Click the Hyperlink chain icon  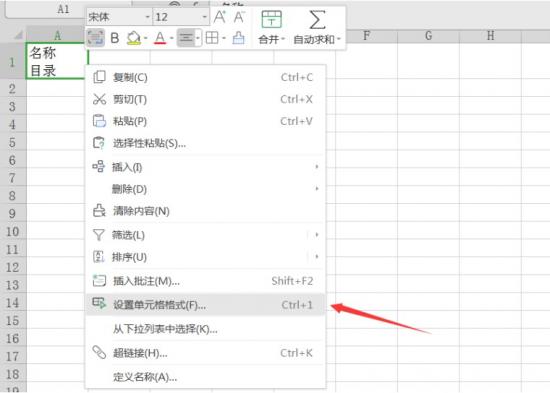99,352
